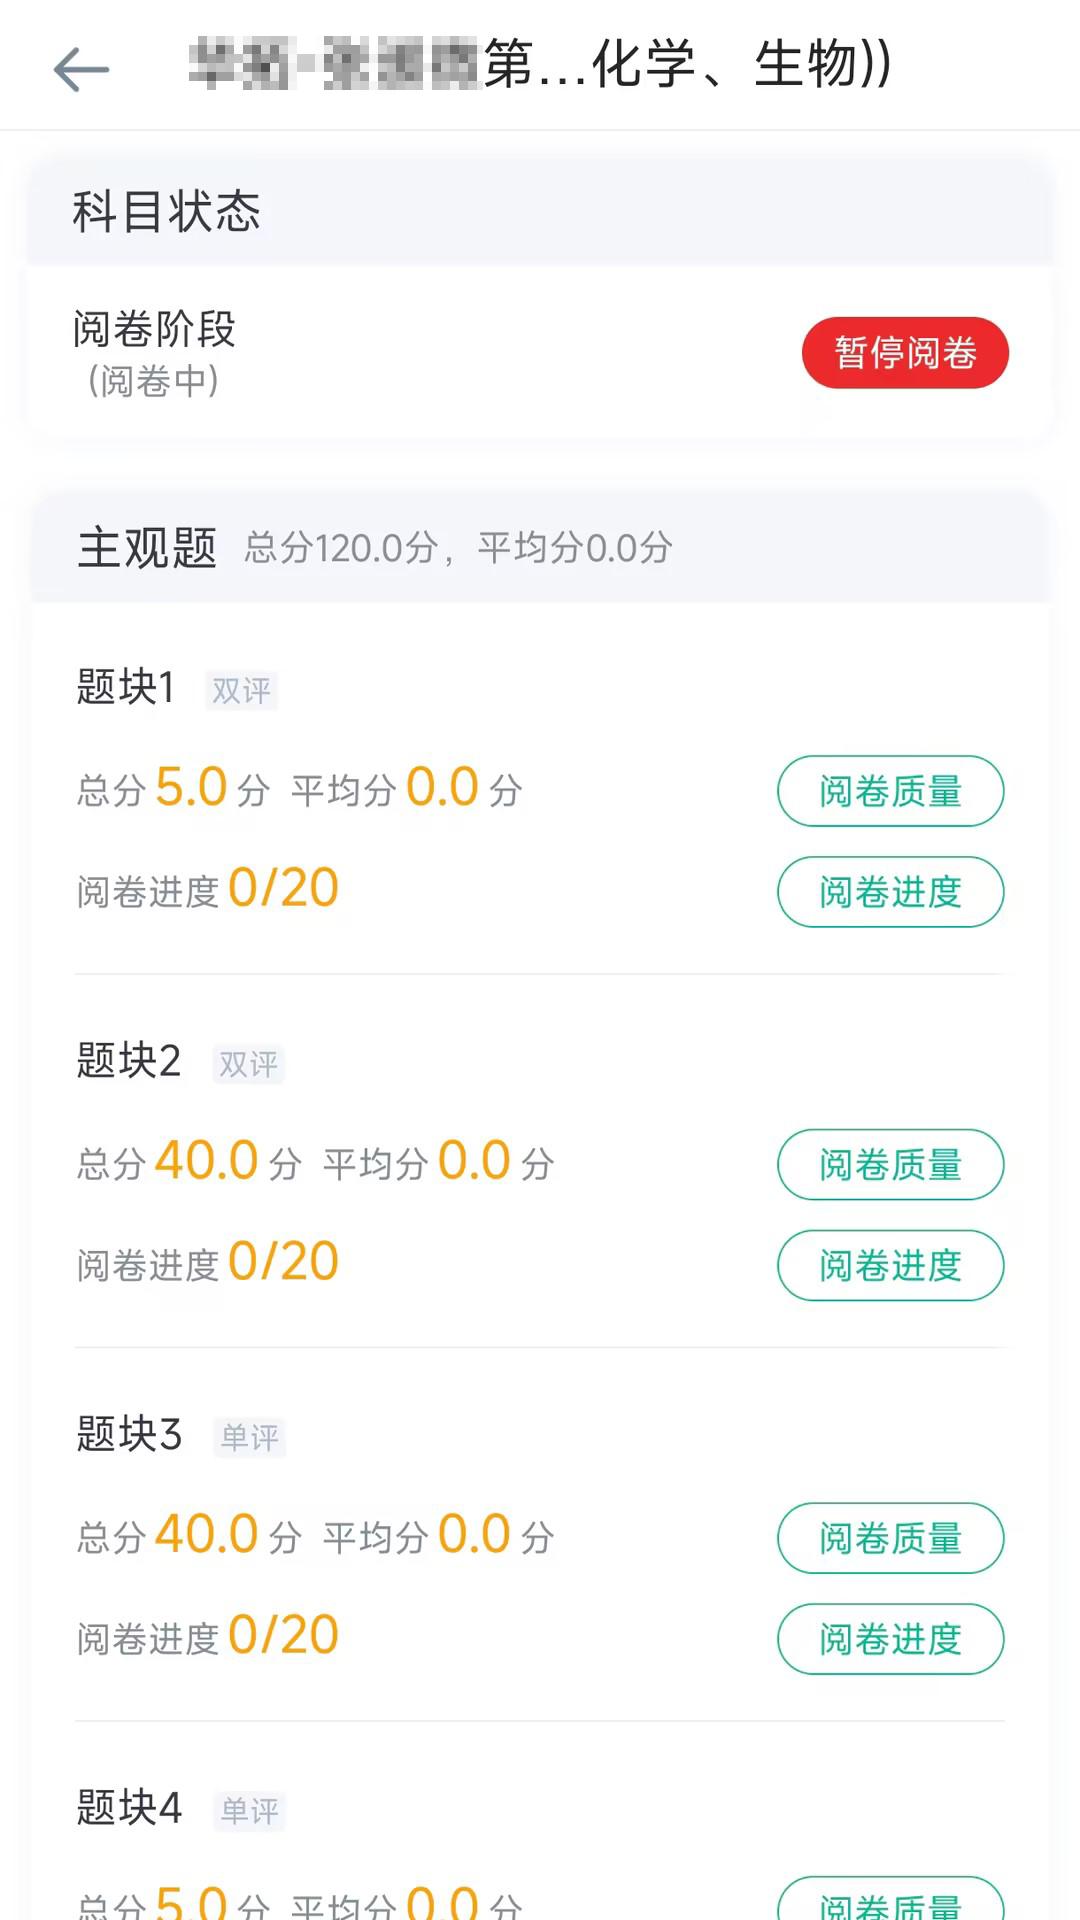Select the 主观题 section header

coord(147,548)
